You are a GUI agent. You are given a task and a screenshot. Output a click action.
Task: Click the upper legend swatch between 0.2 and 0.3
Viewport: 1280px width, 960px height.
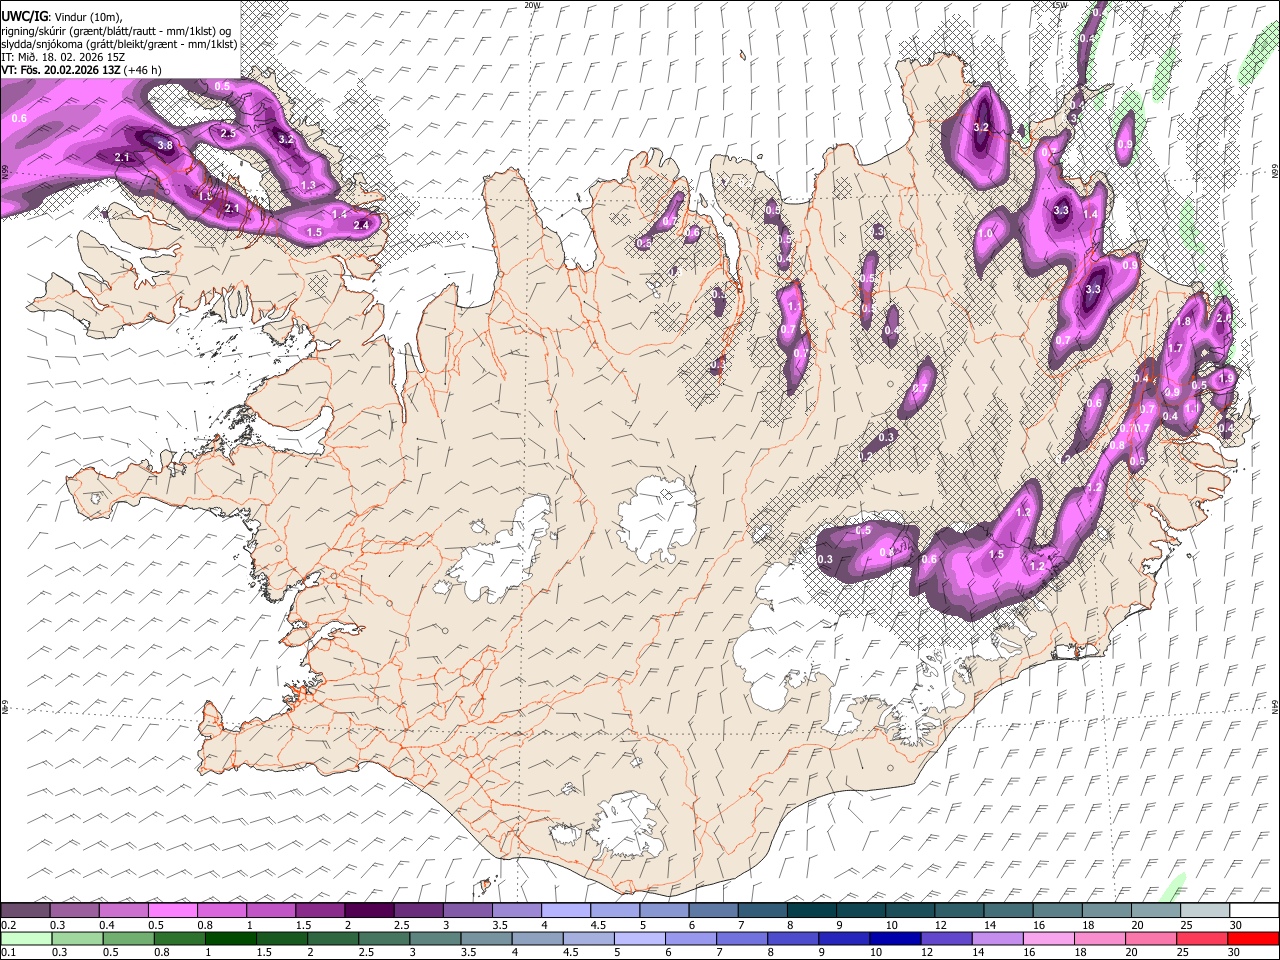point(25,911)
